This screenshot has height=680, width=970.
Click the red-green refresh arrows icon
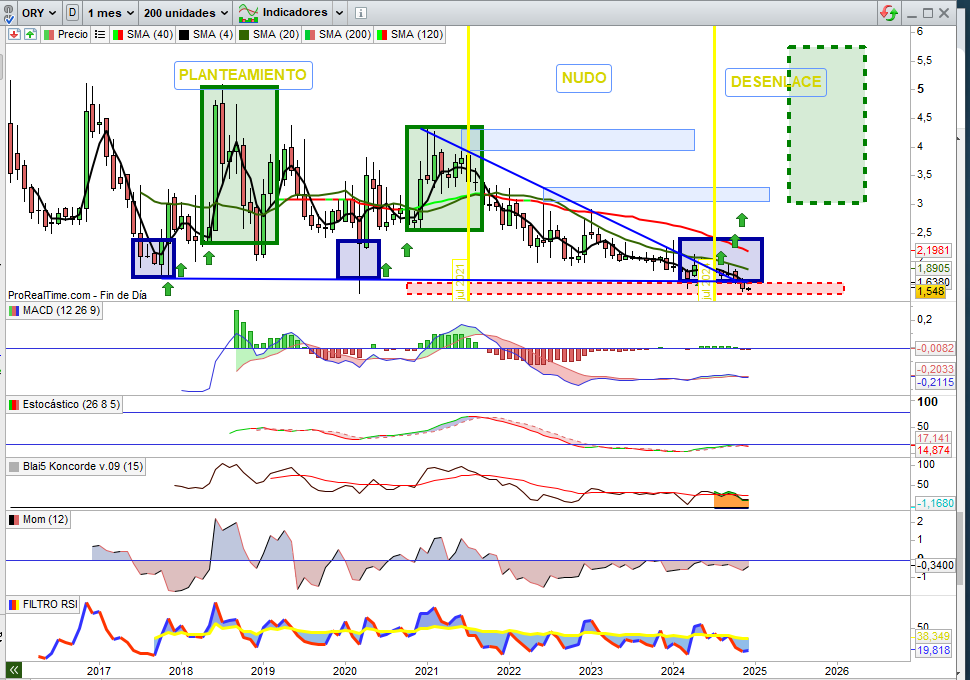(x=889, y=12)
